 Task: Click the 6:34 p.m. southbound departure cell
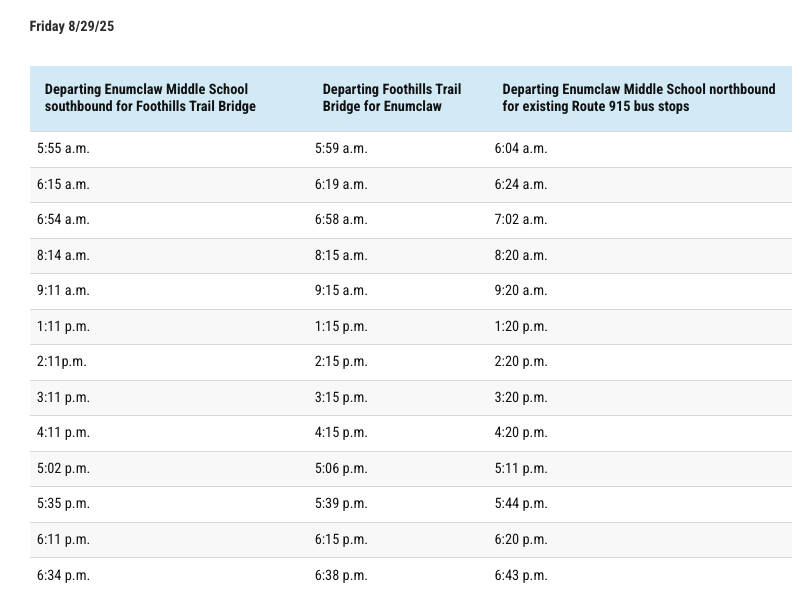(63, 575)
